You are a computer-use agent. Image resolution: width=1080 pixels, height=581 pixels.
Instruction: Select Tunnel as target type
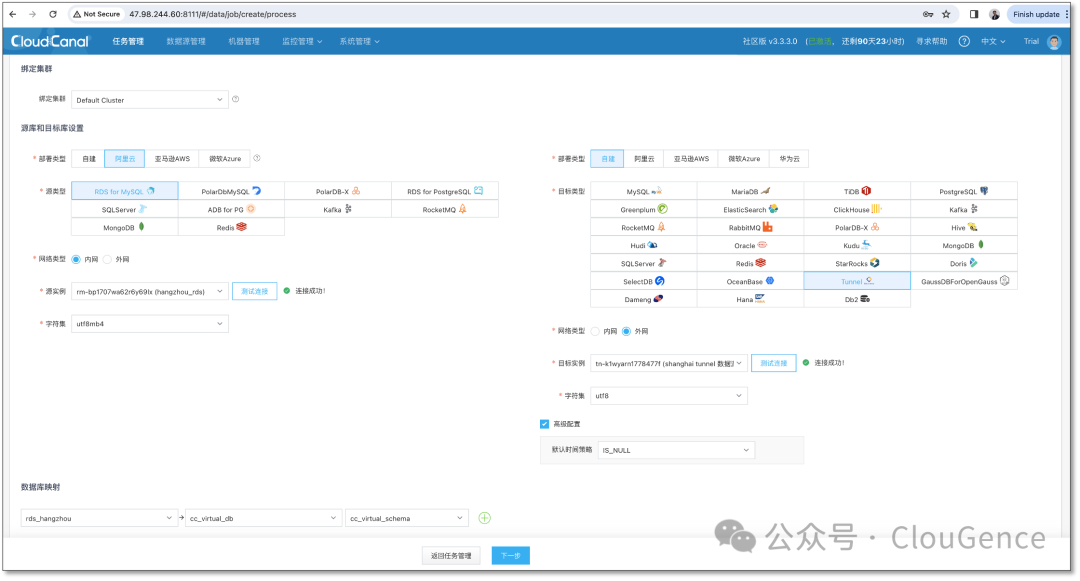[857, 281]
